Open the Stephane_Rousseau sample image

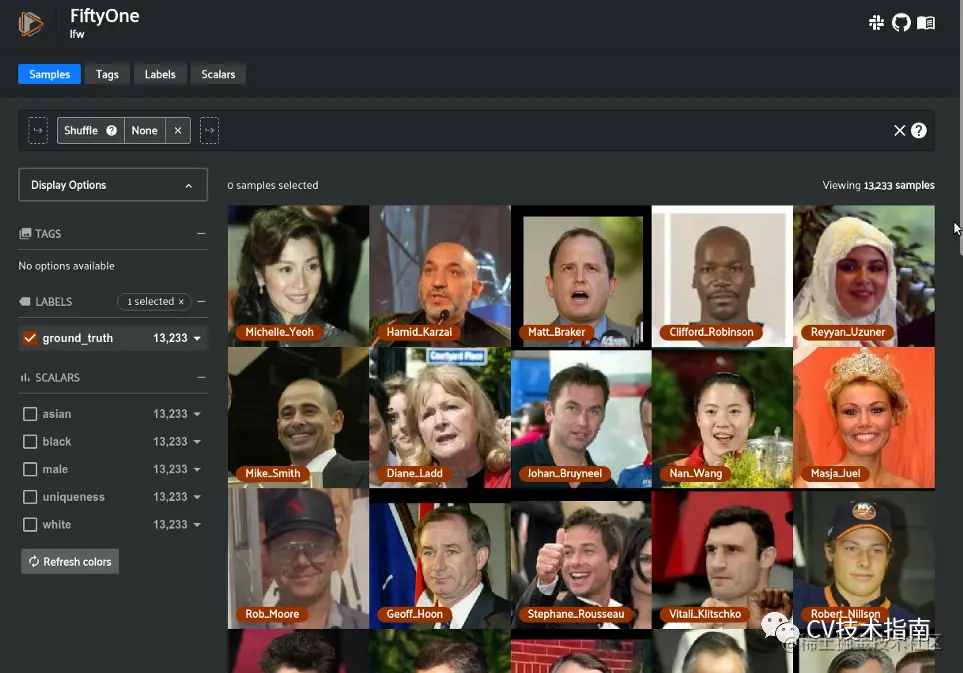581,559
